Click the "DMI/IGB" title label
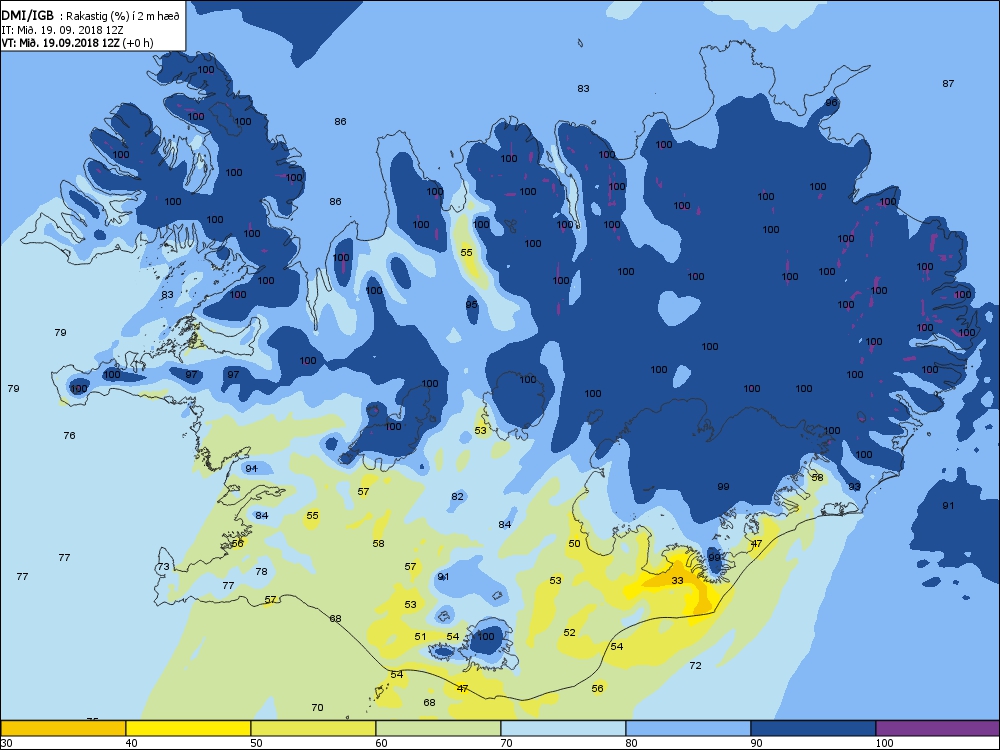 [x=27, y=16]
